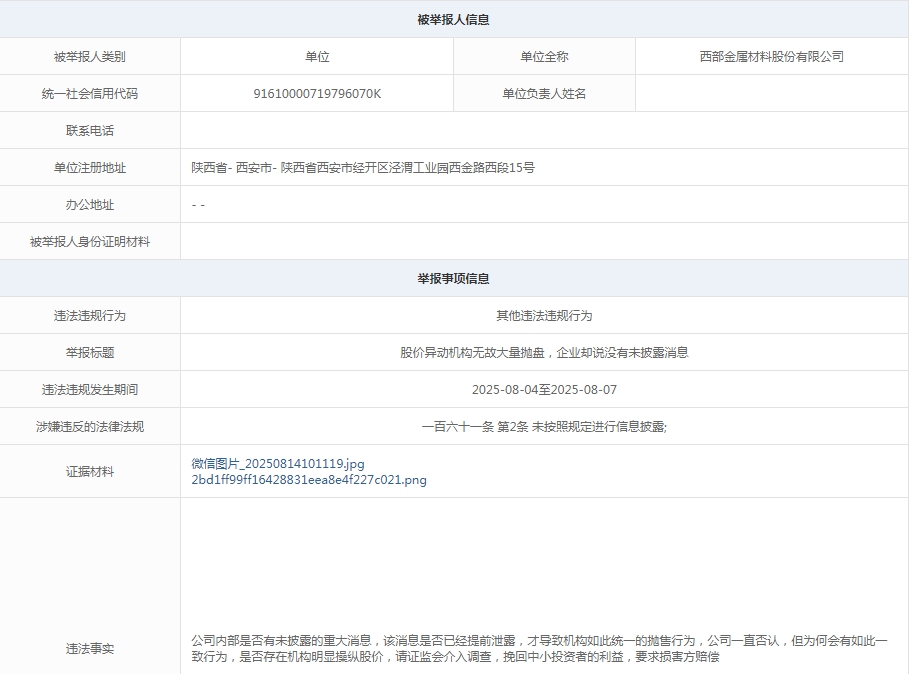Click the 违法违规发生期间 label
Viewport: 911px width, 674px height.
[89, 390]
